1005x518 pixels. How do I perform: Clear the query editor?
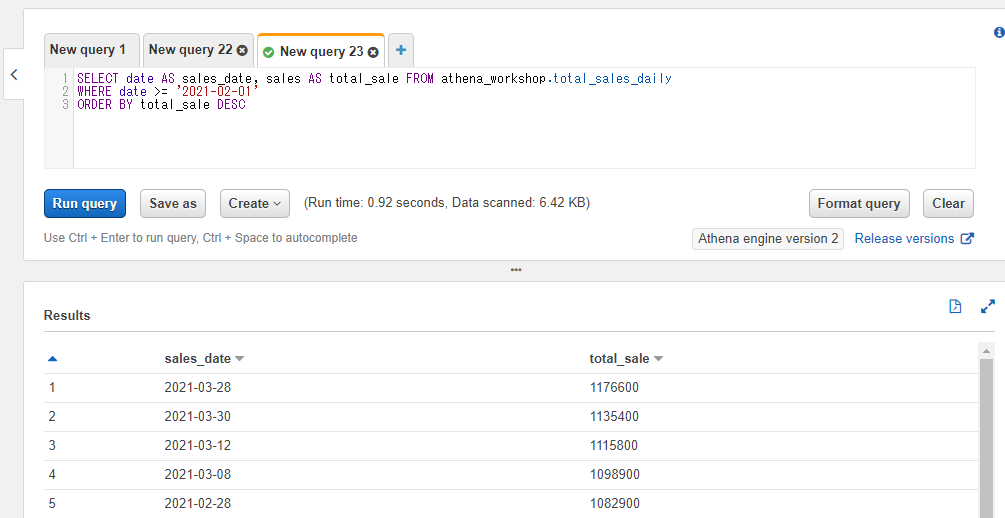[948, 203]
